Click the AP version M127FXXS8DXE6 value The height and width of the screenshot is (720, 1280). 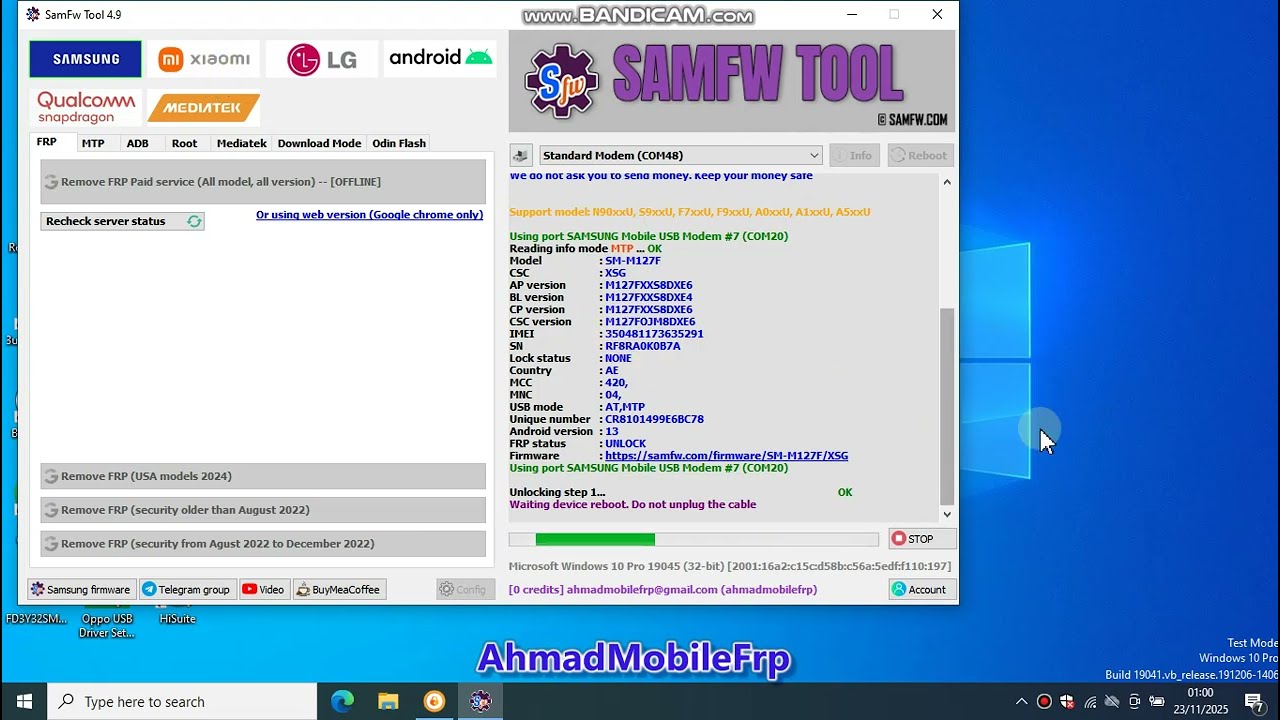649,285
